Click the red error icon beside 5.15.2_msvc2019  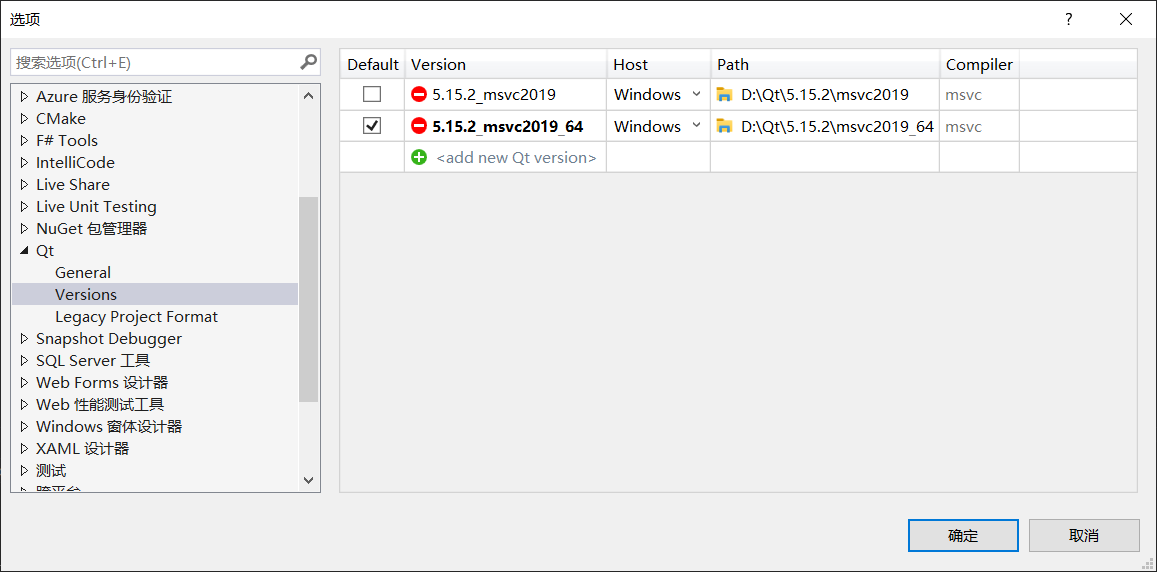click(419, 94)
